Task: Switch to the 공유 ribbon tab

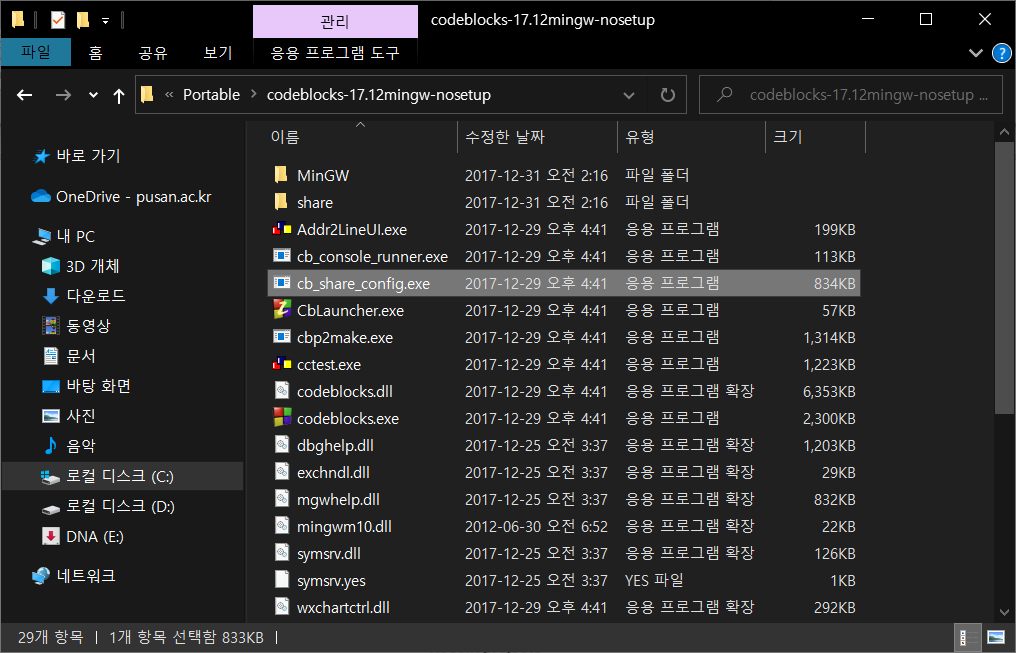Action: tap(153, 52)
